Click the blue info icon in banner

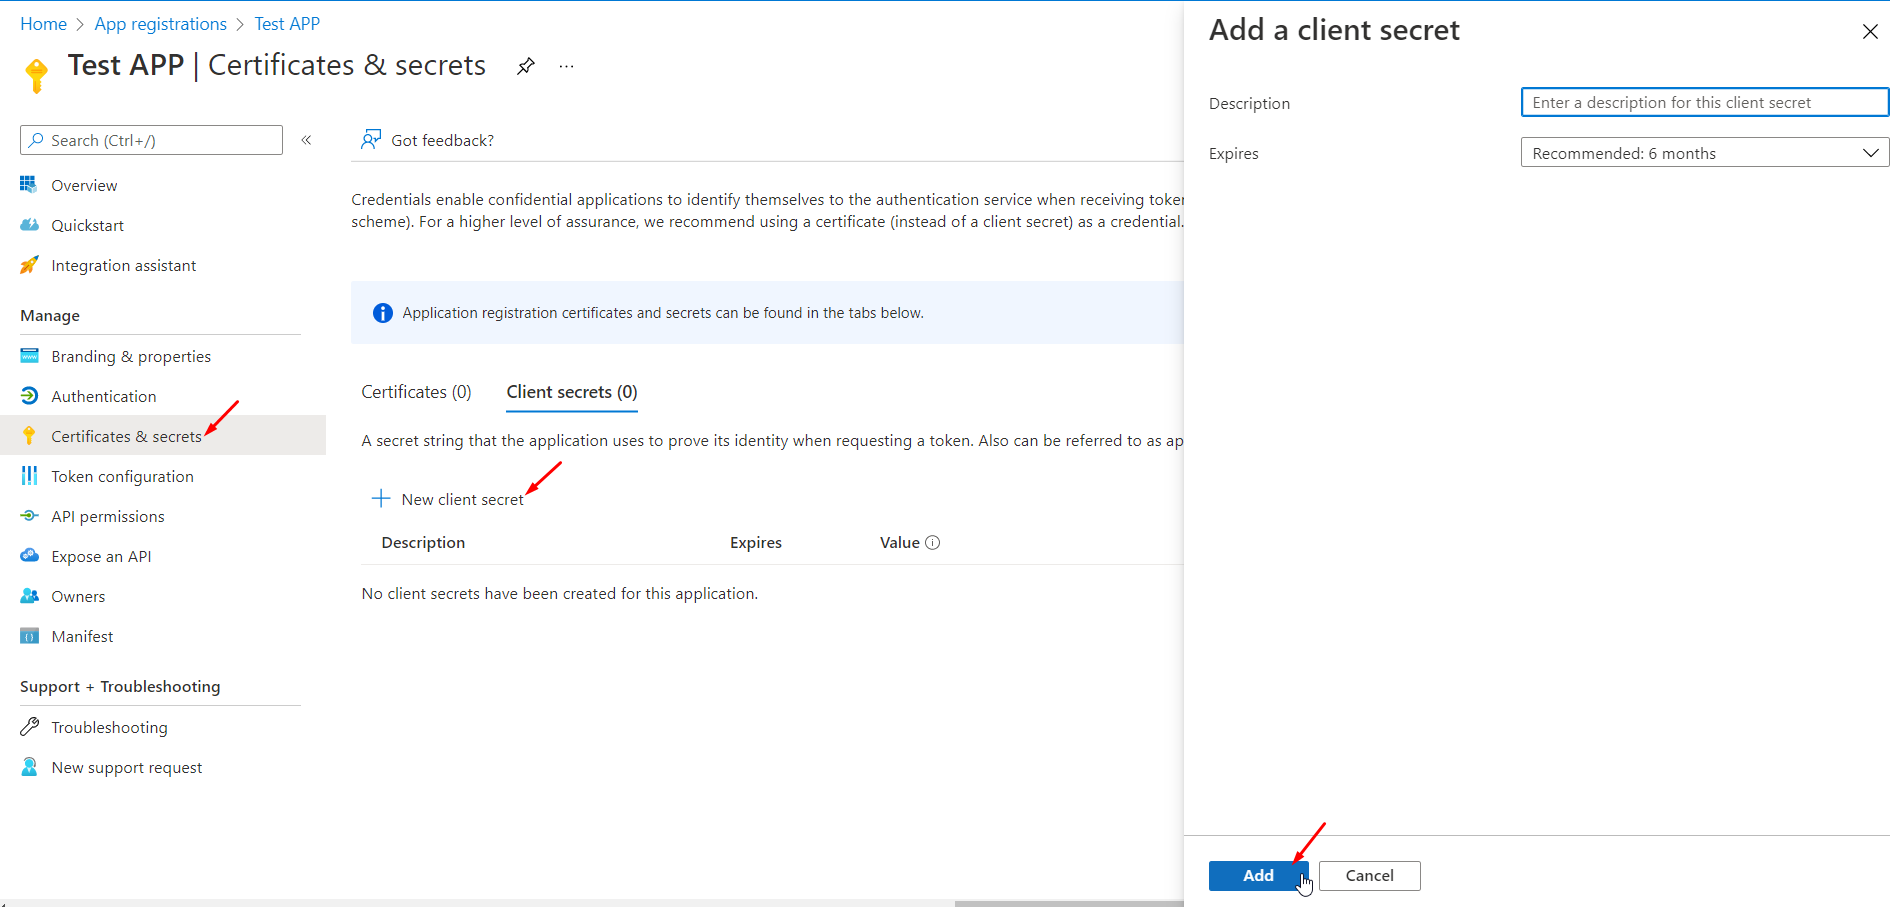coord(382,313)
